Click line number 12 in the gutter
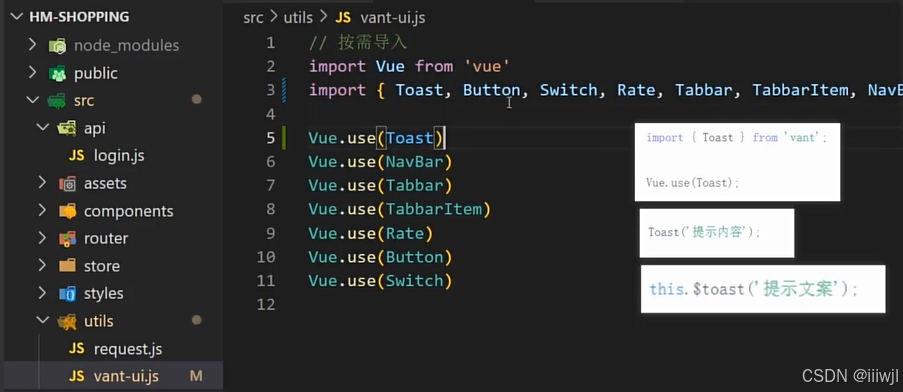The width and height of the screenshot is (903, 392). [266, 305]
